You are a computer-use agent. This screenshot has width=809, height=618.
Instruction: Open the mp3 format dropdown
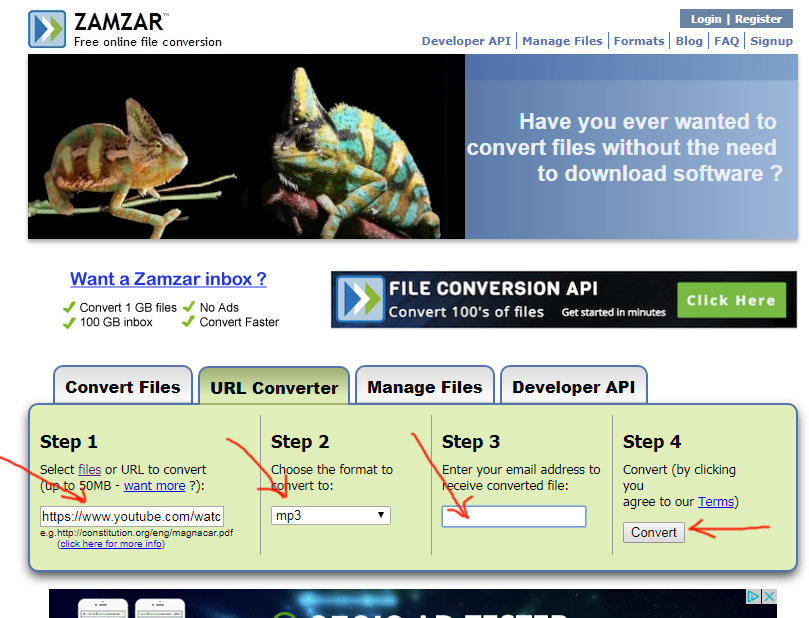pyautogui.click(x=331, y=515)
